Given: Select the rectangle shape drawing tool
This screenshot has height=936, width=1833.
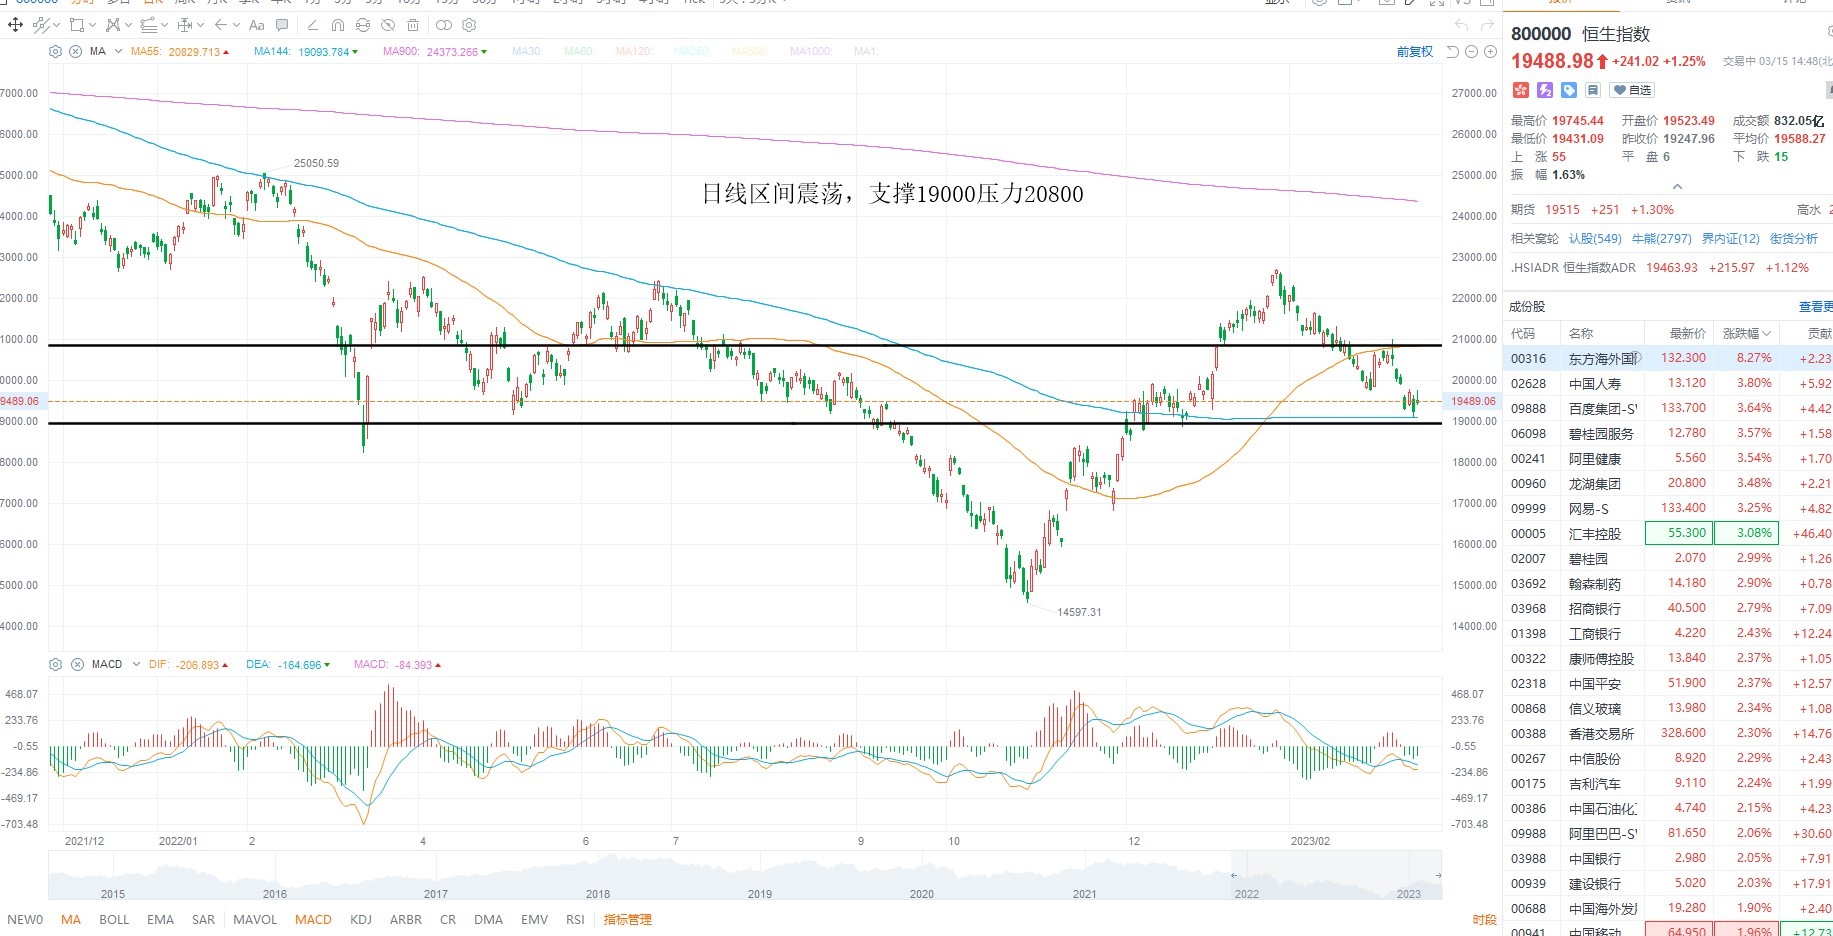Looking at the screenshot, I should (x=76, y=25).
